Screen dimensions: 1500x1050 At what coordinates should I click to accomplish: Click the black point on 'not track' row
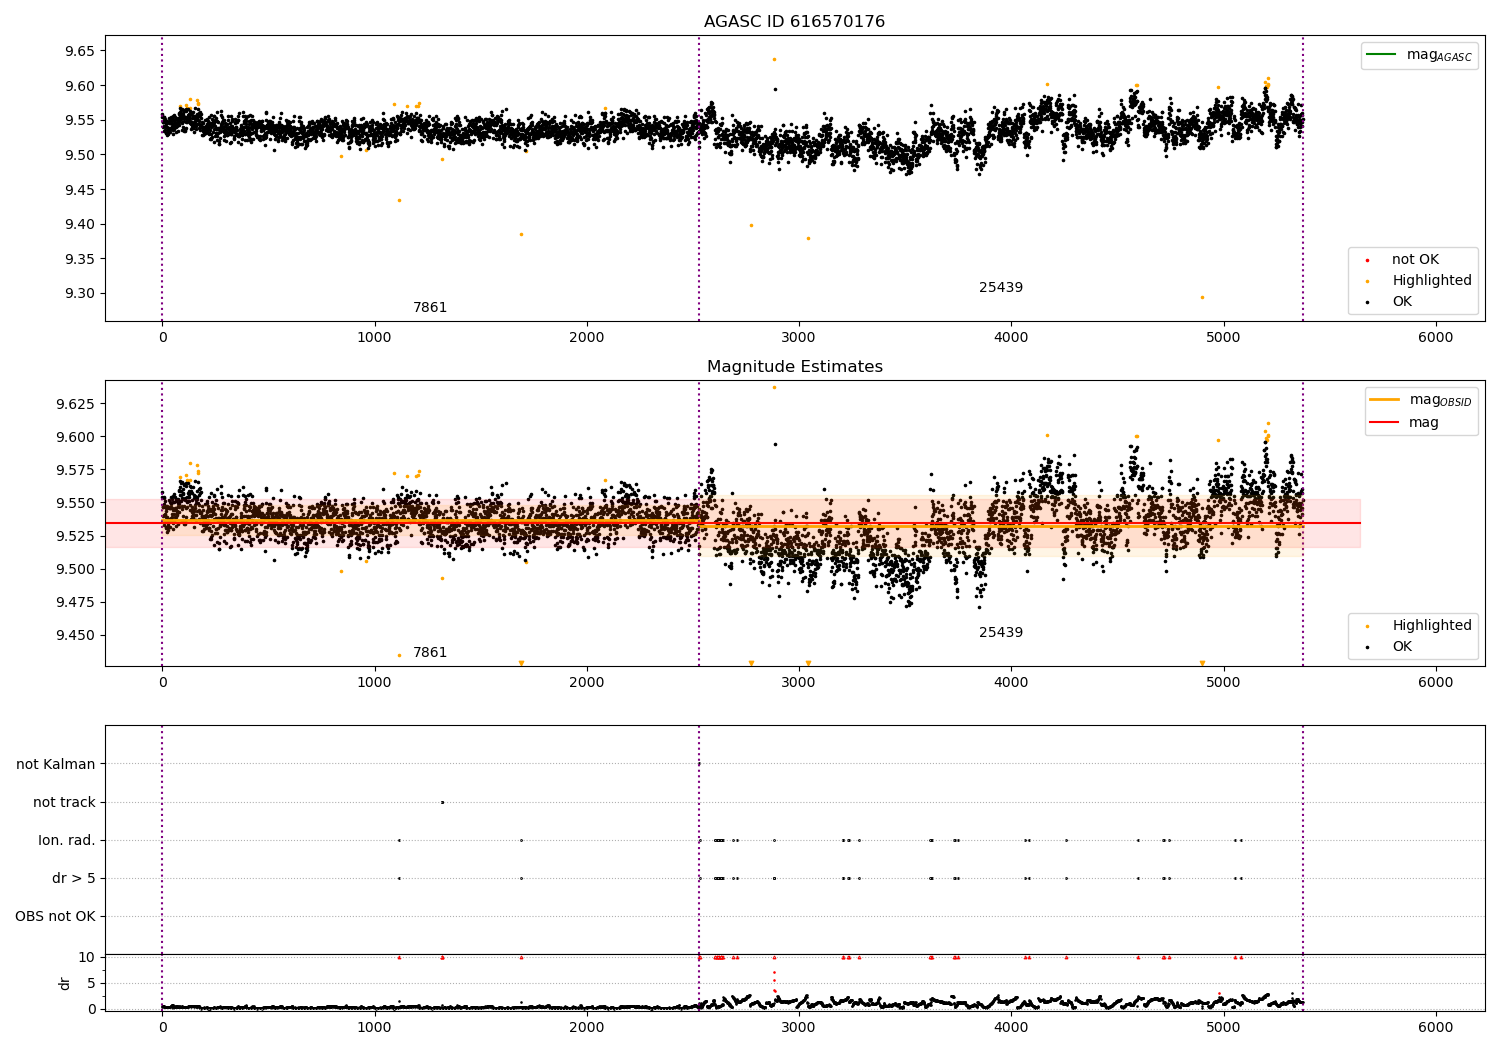pyautogui.click(x=442, y=802)
